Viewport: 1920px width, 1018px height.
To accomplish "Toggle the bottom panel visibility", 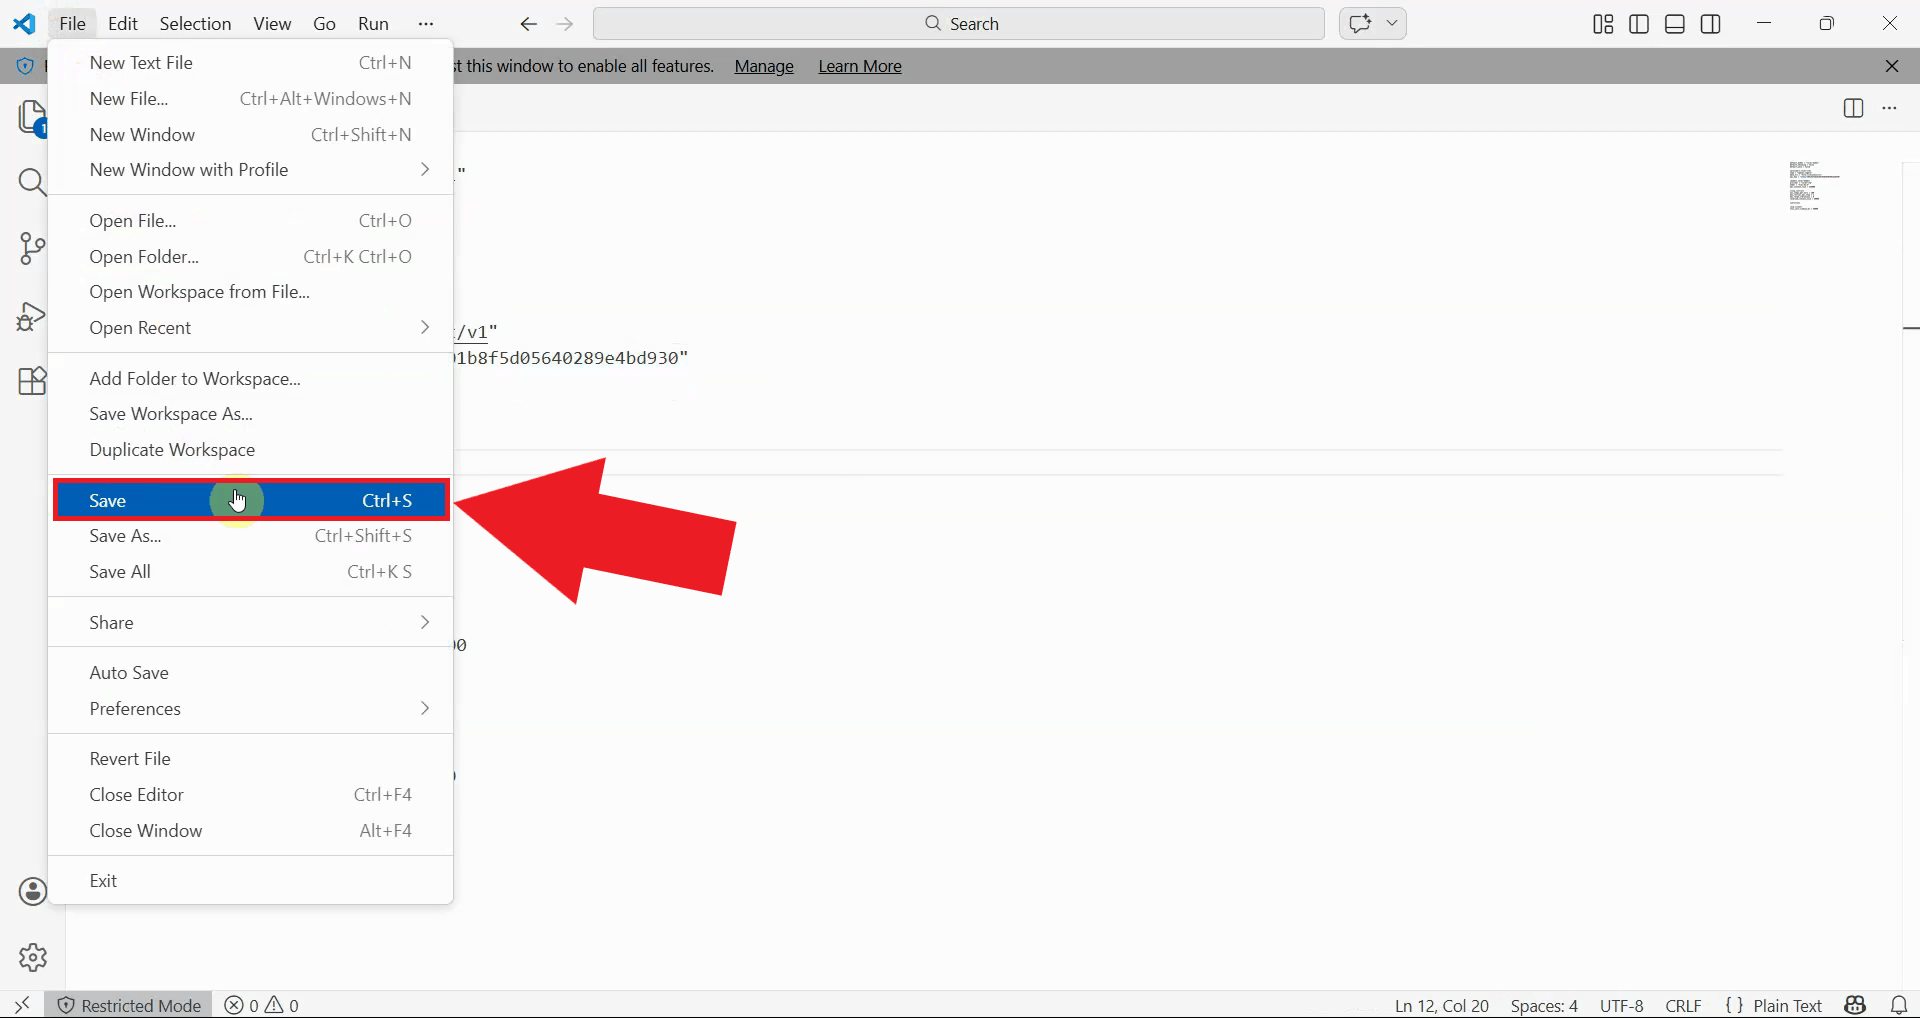I will (x=1675, y=23).
